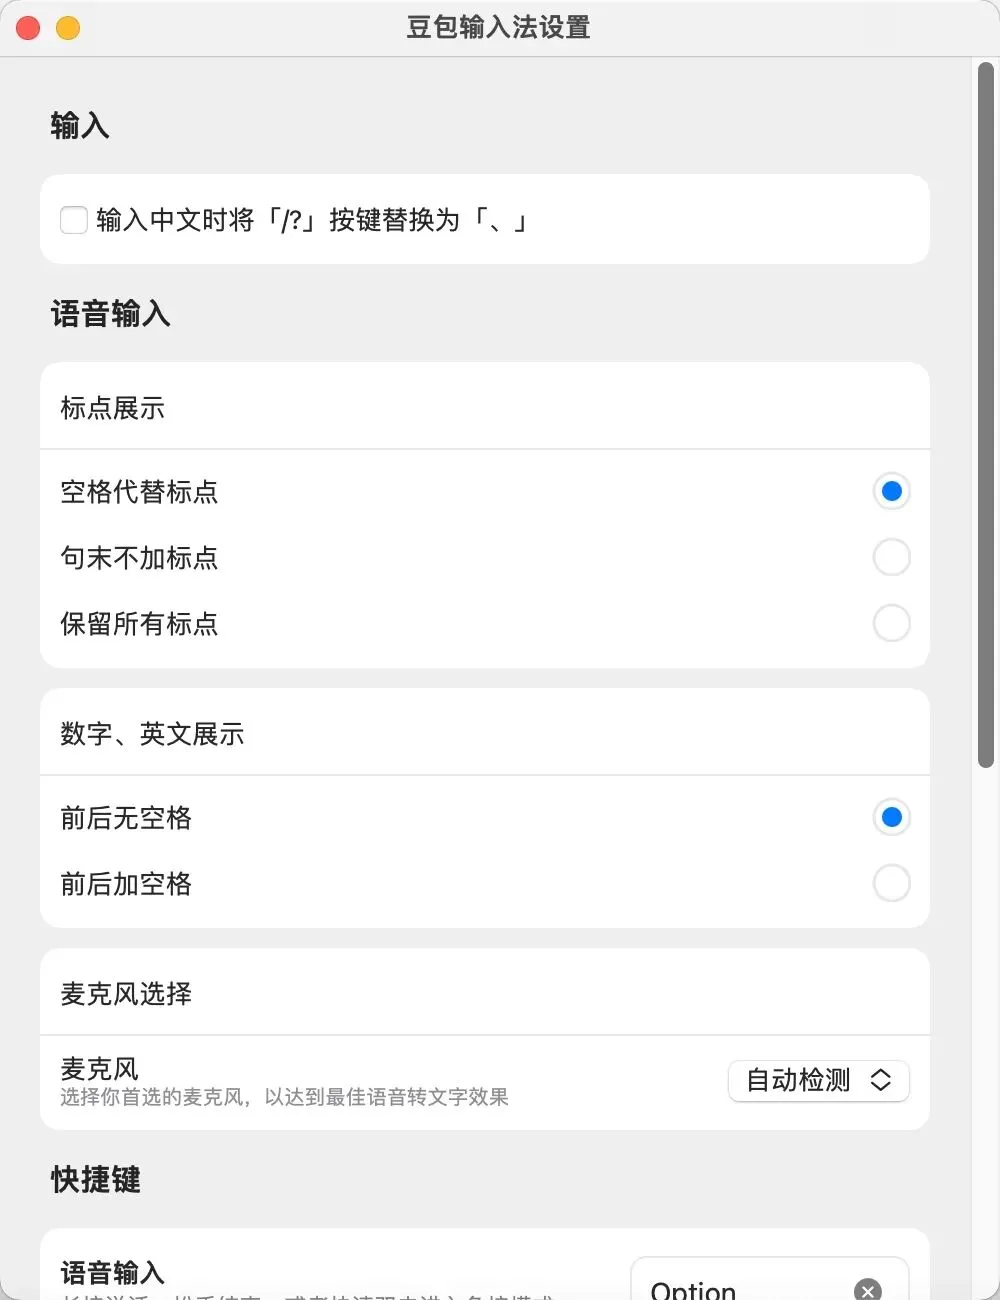The image size is (1000, 1300).
Task: Select 前后加空格 radio option
Action: click(891, 883)
